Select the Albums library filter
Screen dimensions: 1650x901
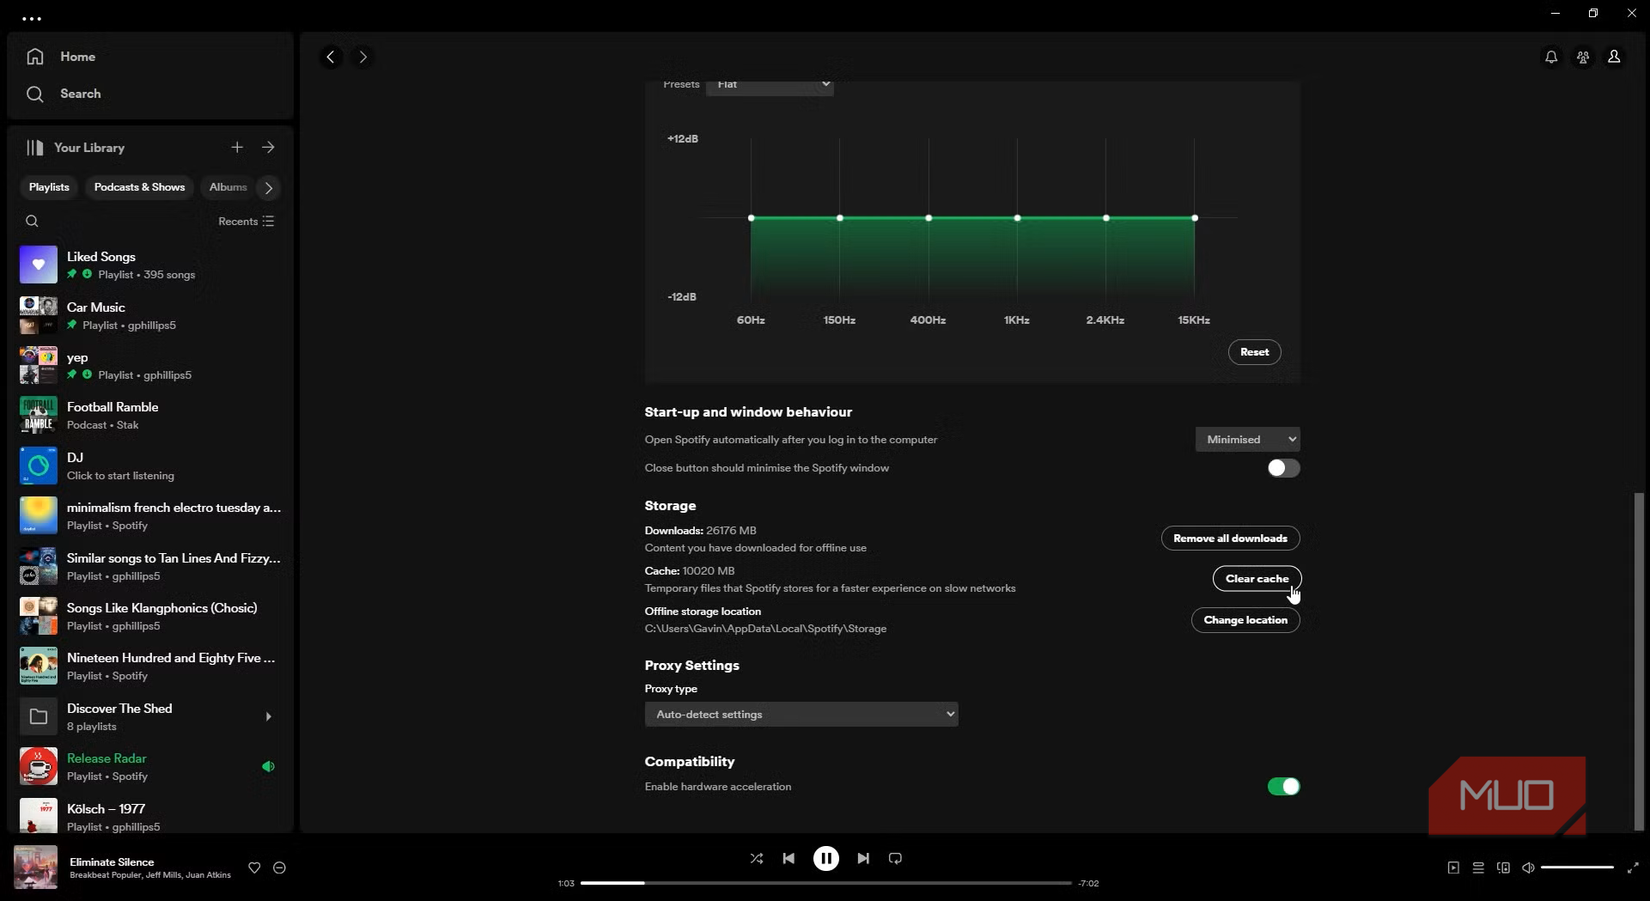(x=227, y=187)
